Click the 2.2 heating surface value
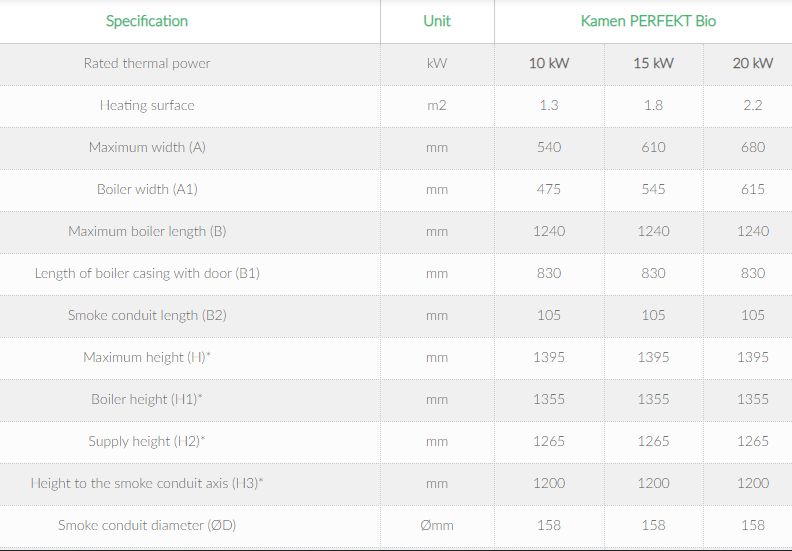 [752, 105]
